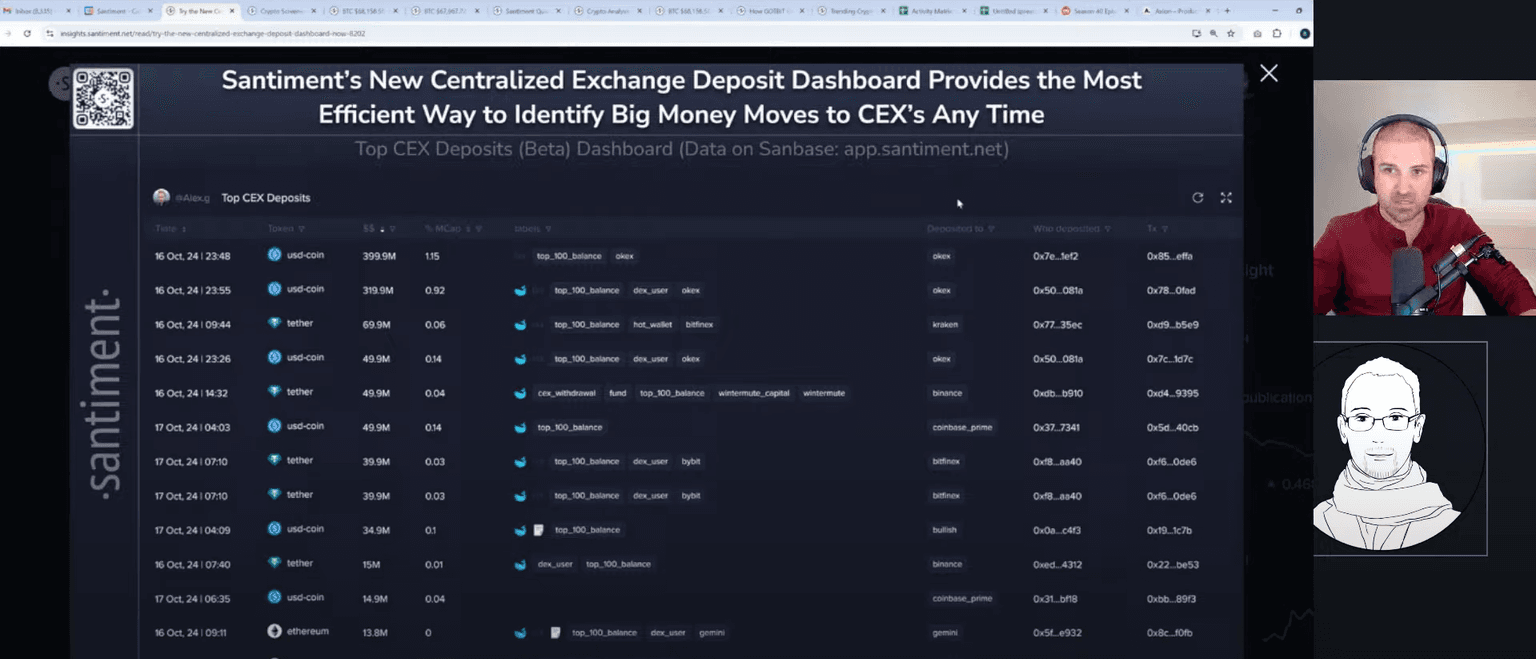Click the tether icon in the 69.9M row
Image resolution: width=1536 pixels, height=659 pixels.
(274, 324)
